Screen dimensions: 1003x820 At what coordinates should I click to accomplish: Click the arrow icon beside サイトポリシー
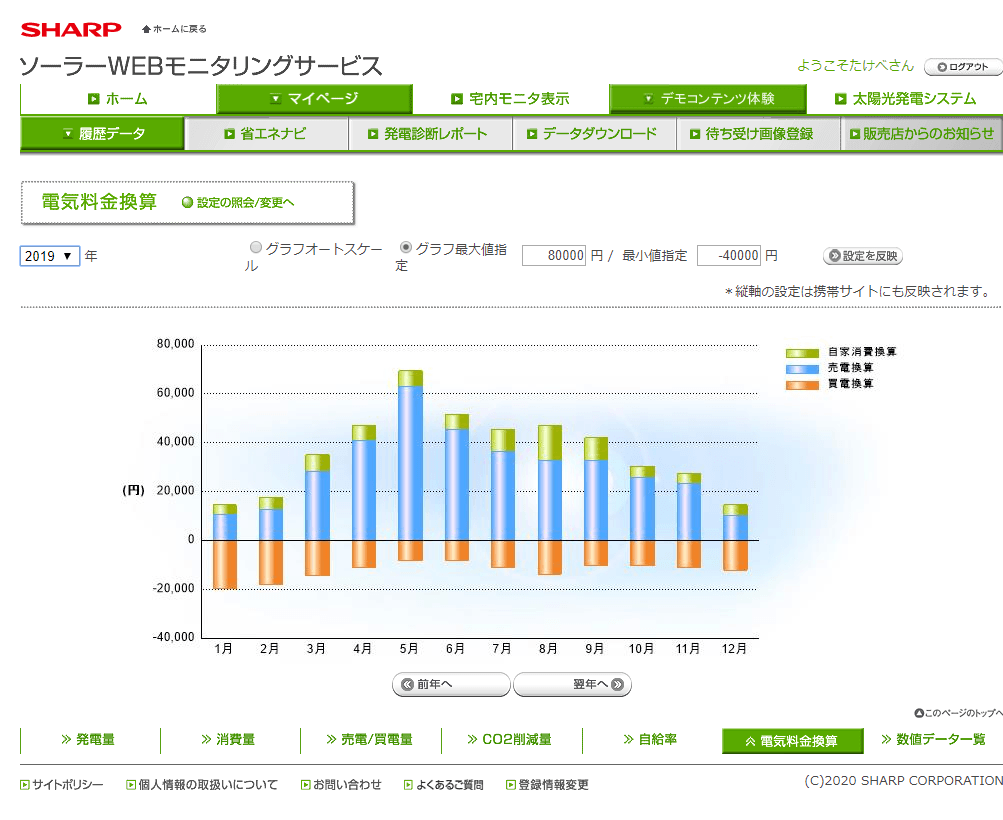click(x=25, y=785)
